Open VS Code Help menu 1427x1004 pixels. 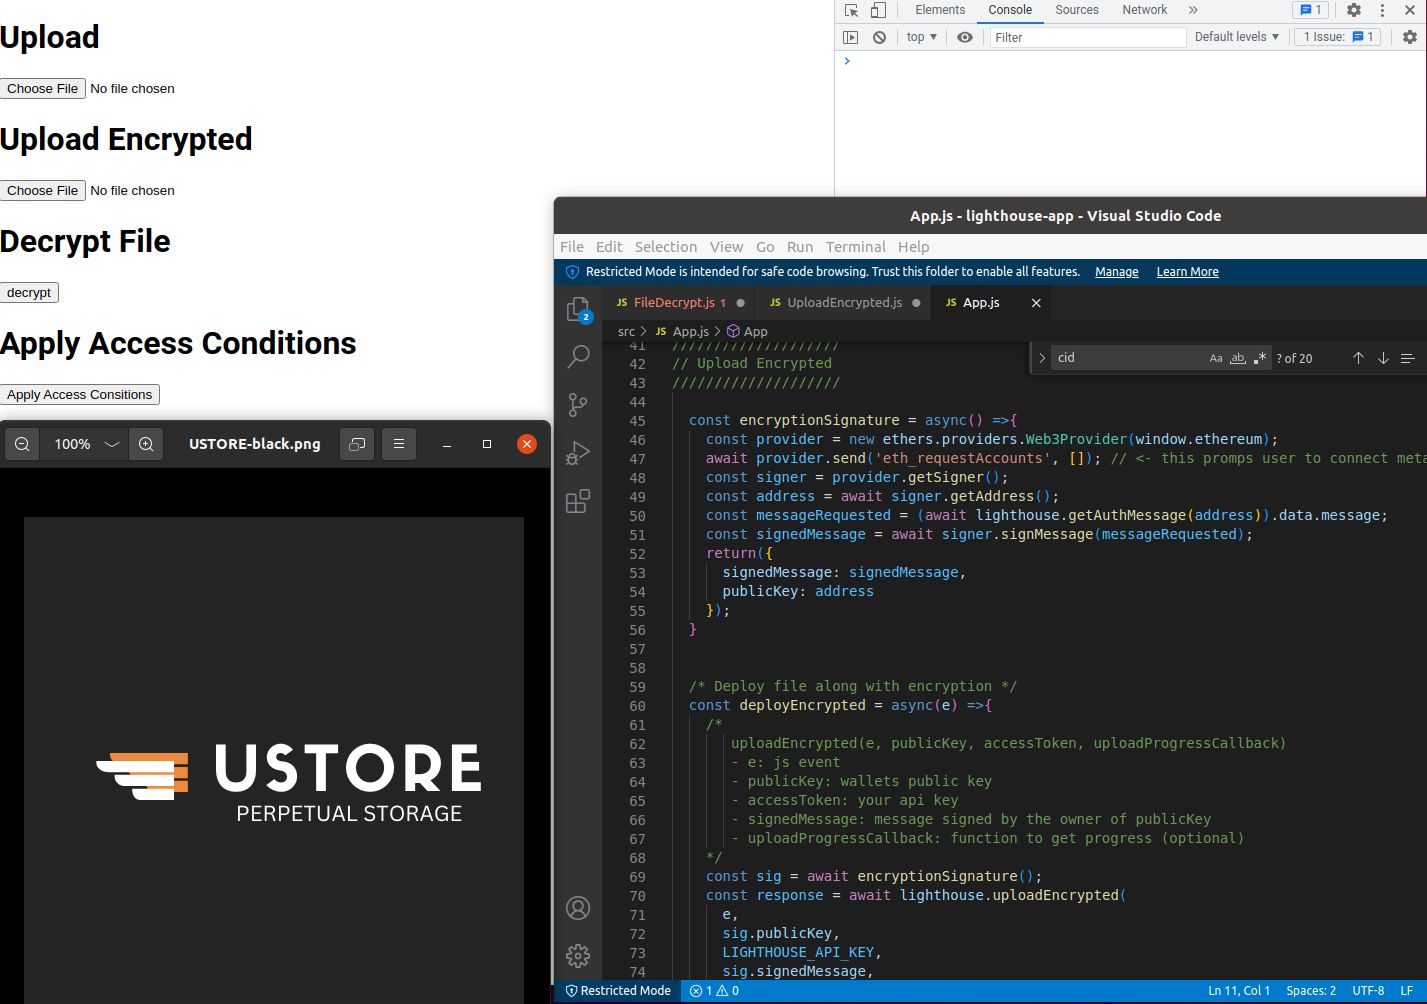[914, 247]
